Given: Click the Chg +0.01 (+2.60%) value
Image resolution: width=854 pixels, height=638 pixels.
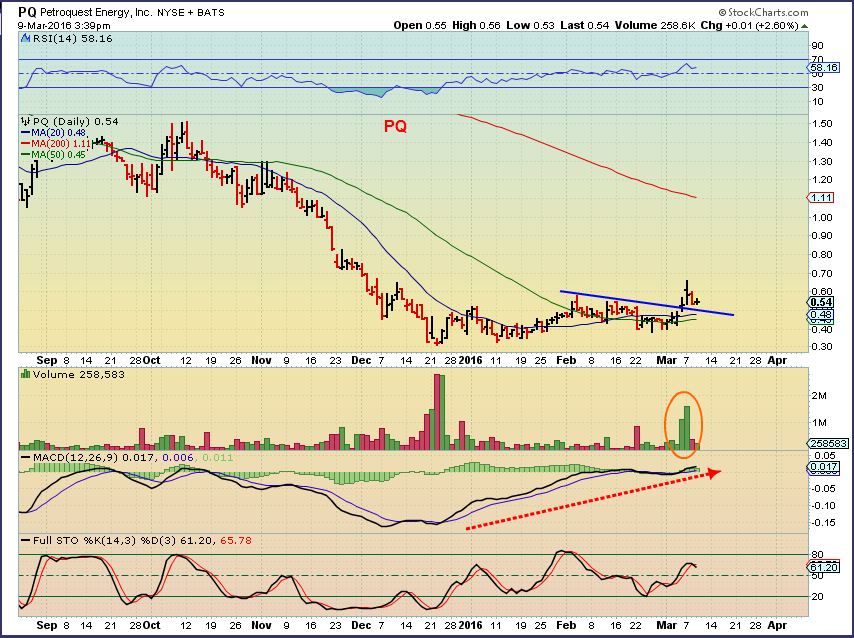Looking at the screenshot, I should pyautogui.click(x=749, y=25).
